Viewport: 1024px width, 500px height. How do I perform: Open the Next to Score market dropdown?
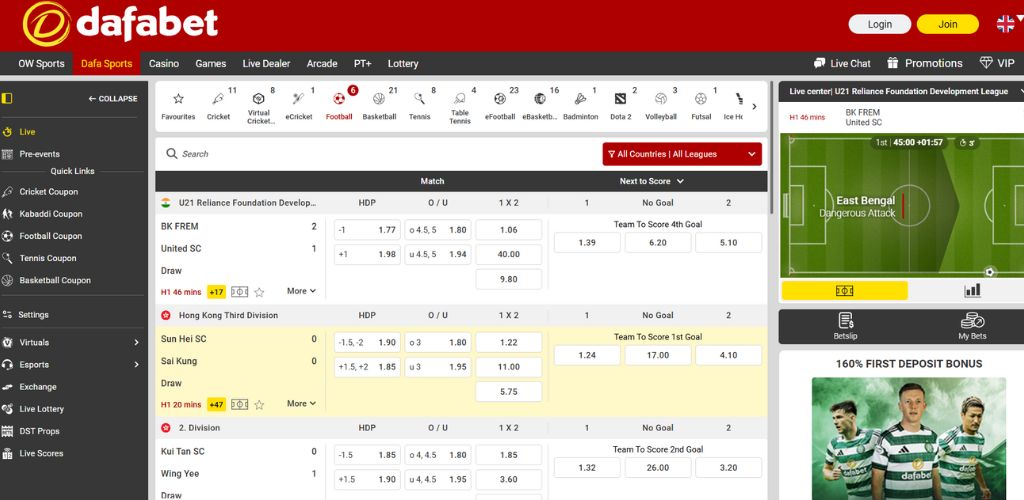click(x=652, y=181)
